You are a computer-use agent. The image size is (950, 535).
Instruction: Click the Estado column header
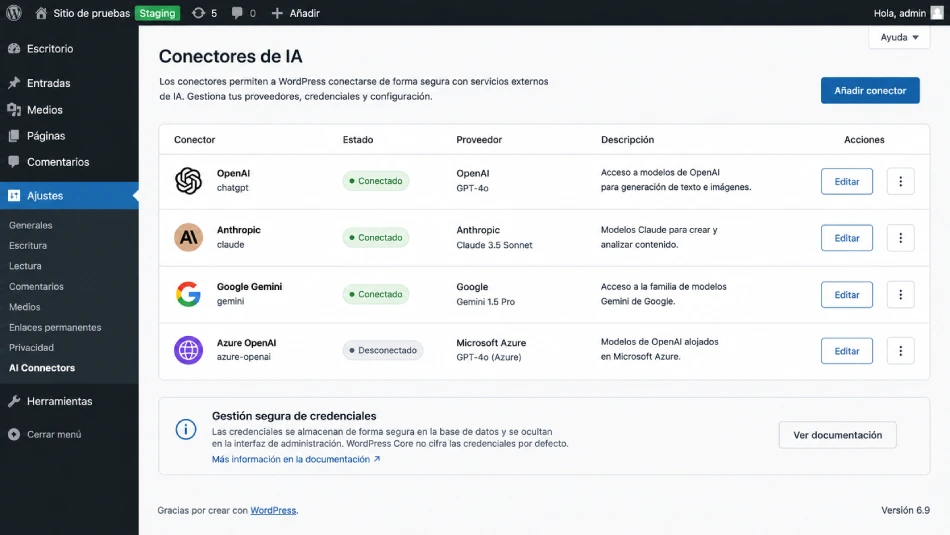(357, 139)
